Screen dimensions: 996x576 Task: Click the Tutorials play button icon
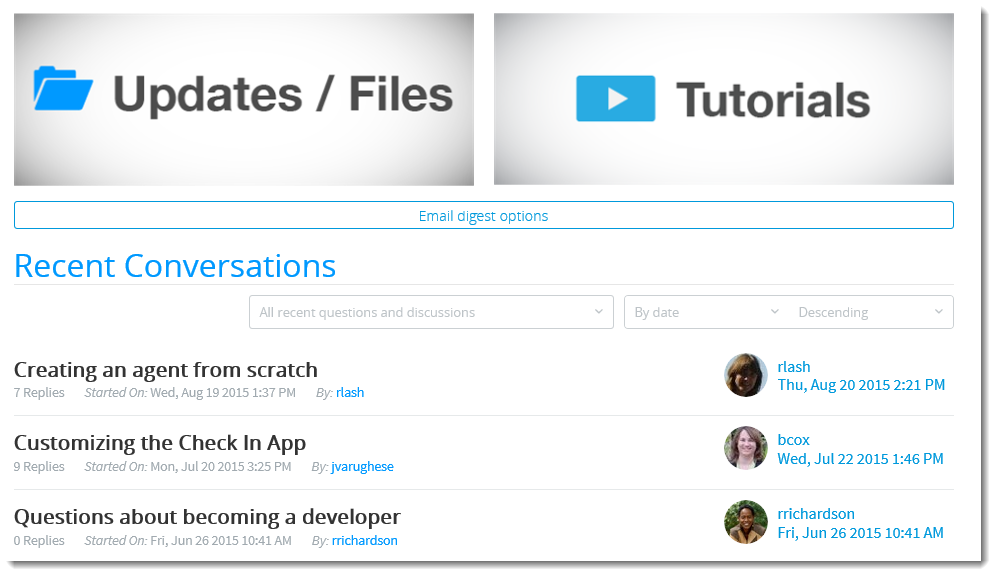tap(615, 98)
